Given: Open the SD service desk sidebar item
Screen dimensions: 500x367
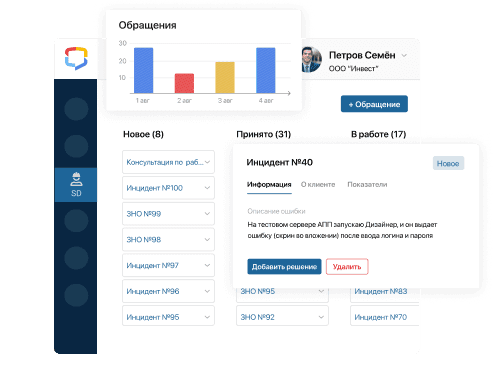Looking at the screenshot, I should coord(76,185).
